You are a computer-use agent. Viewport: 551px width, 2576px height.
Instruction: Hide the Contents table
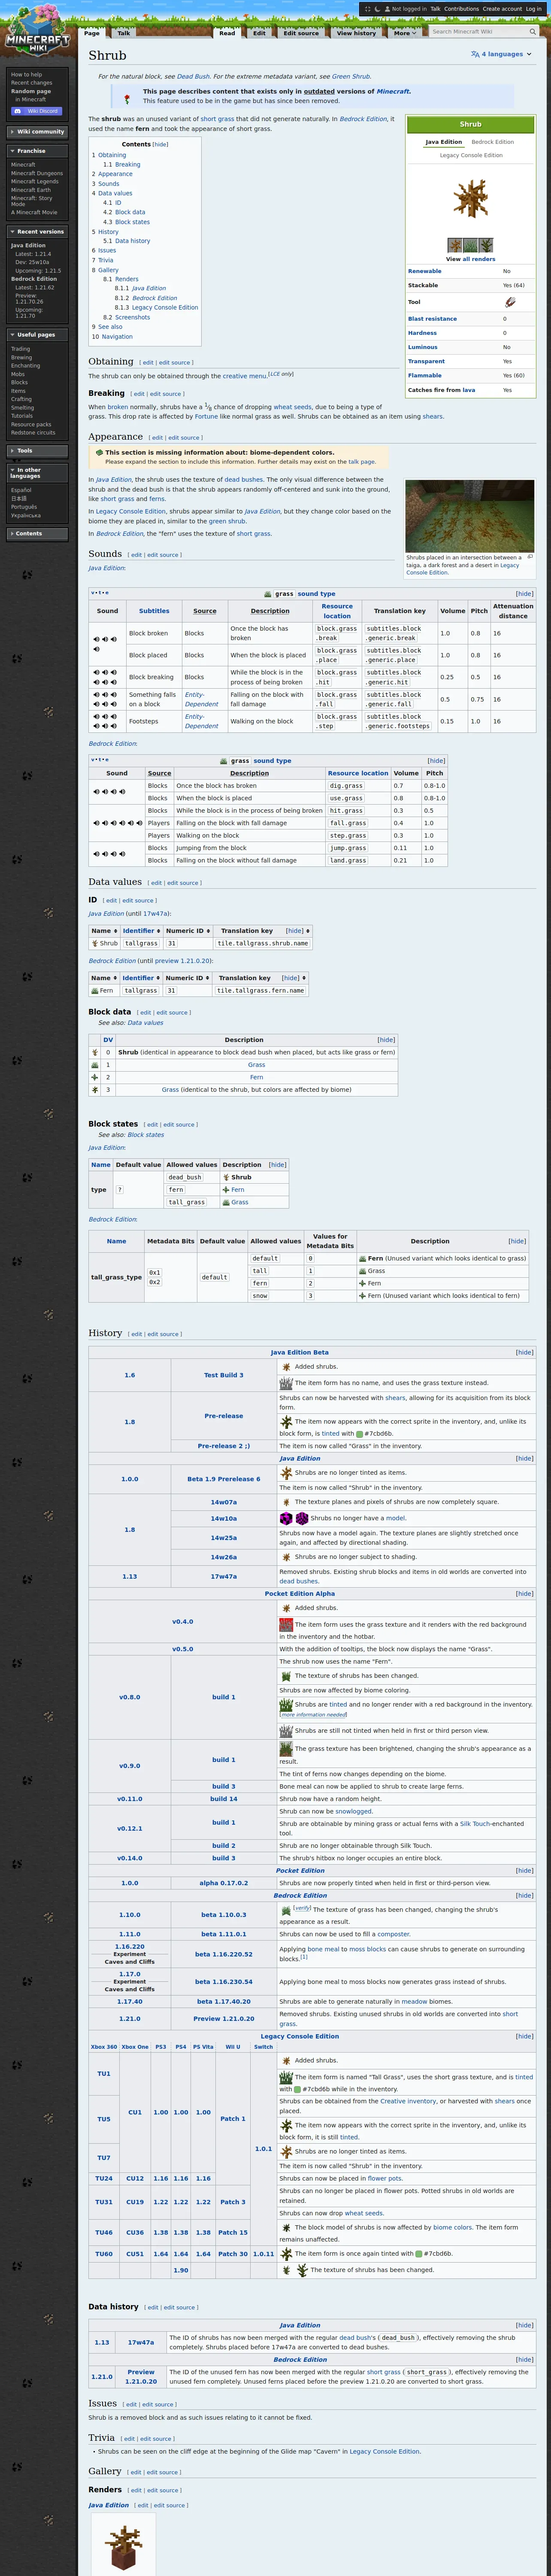[x=160, y=144]
